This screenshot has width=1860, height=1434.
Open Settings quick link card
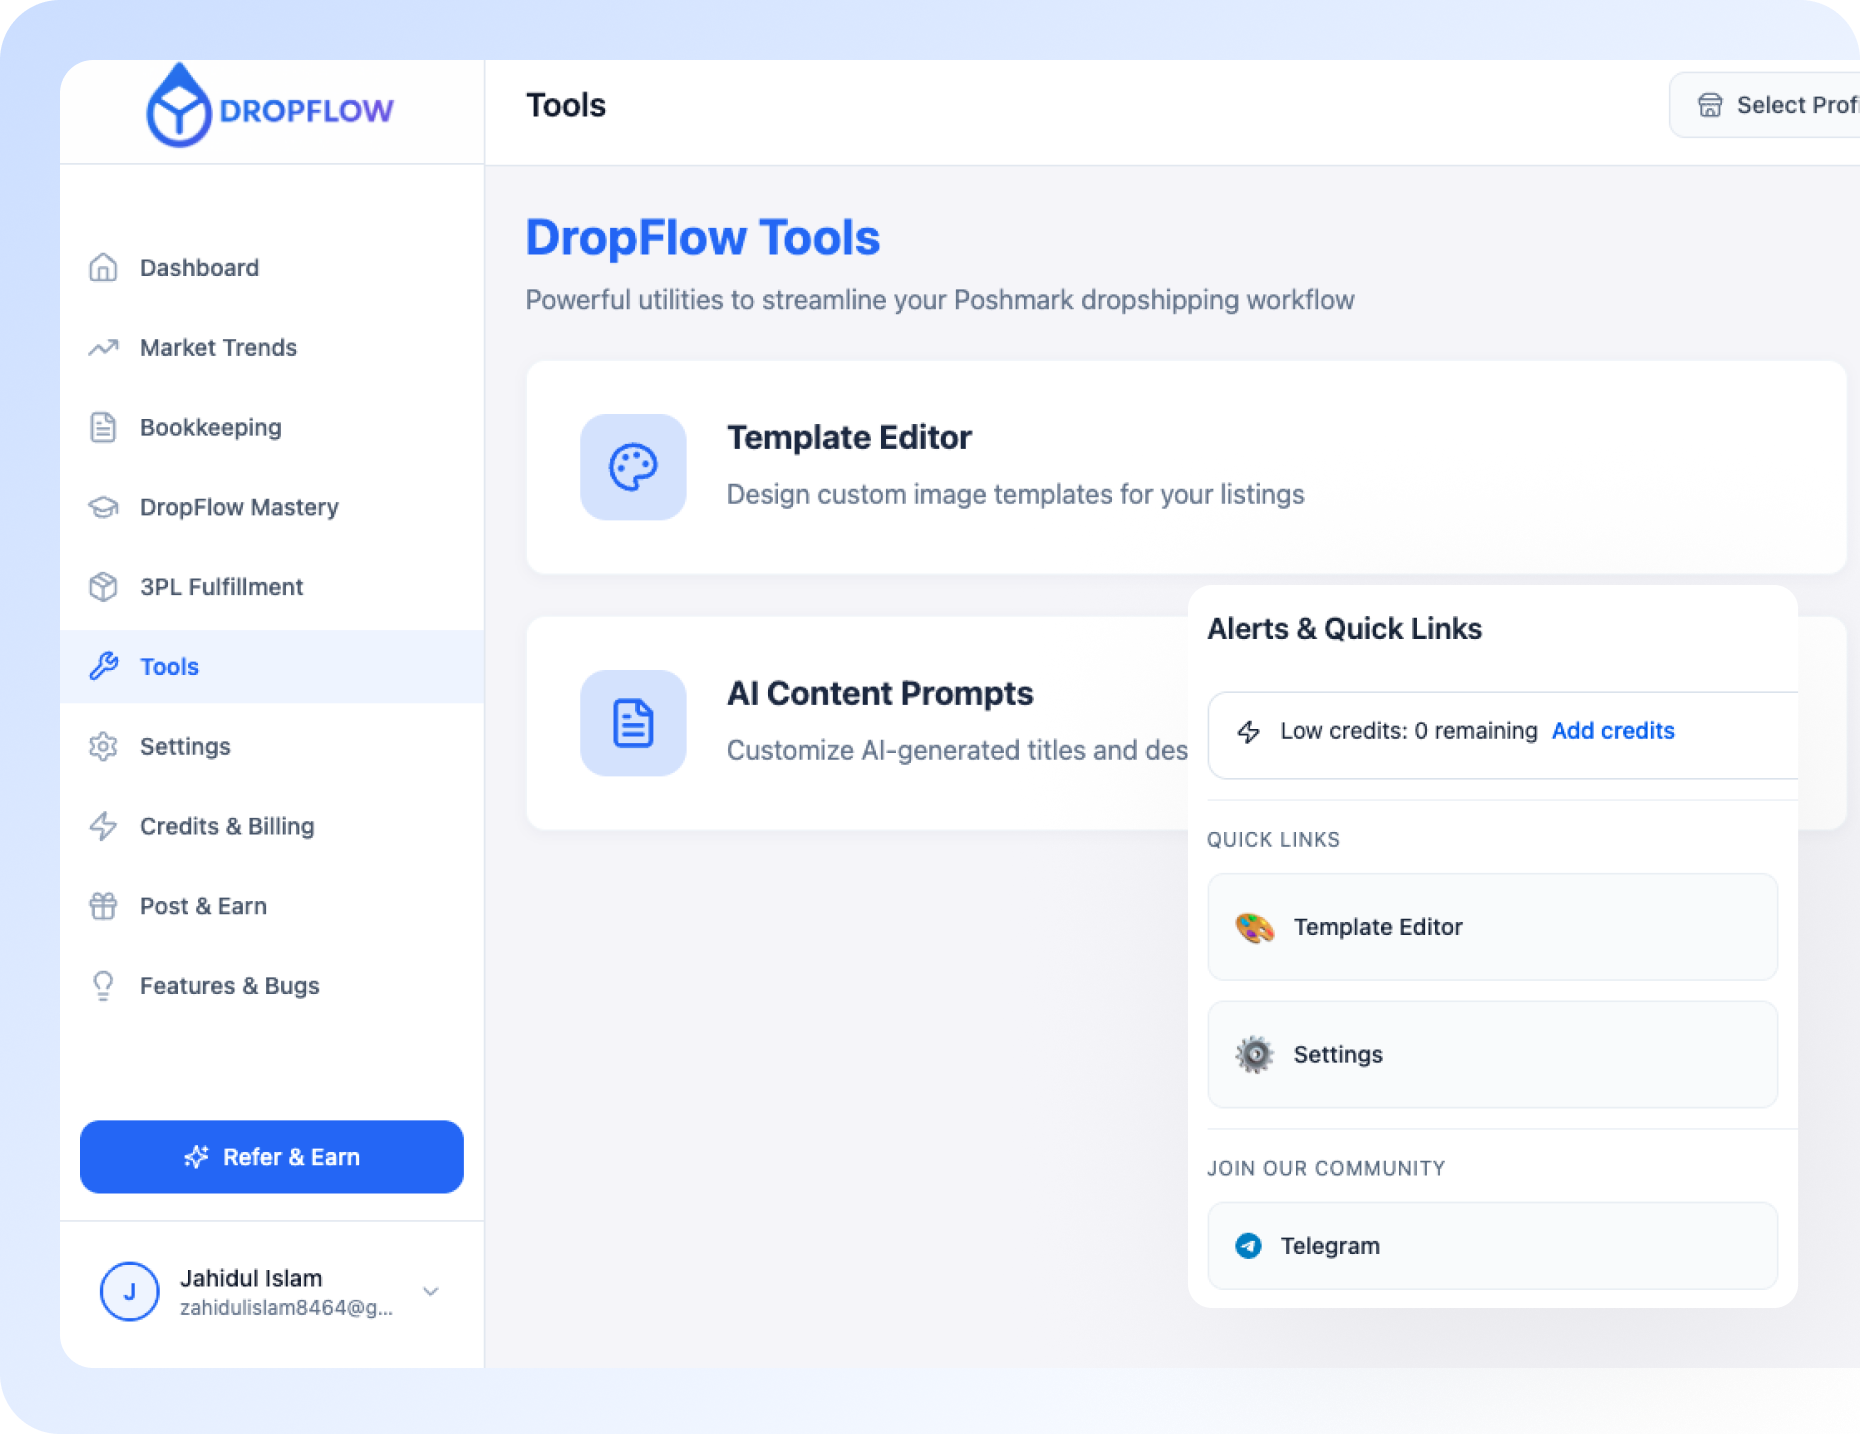click(x=1491, y=1054)
